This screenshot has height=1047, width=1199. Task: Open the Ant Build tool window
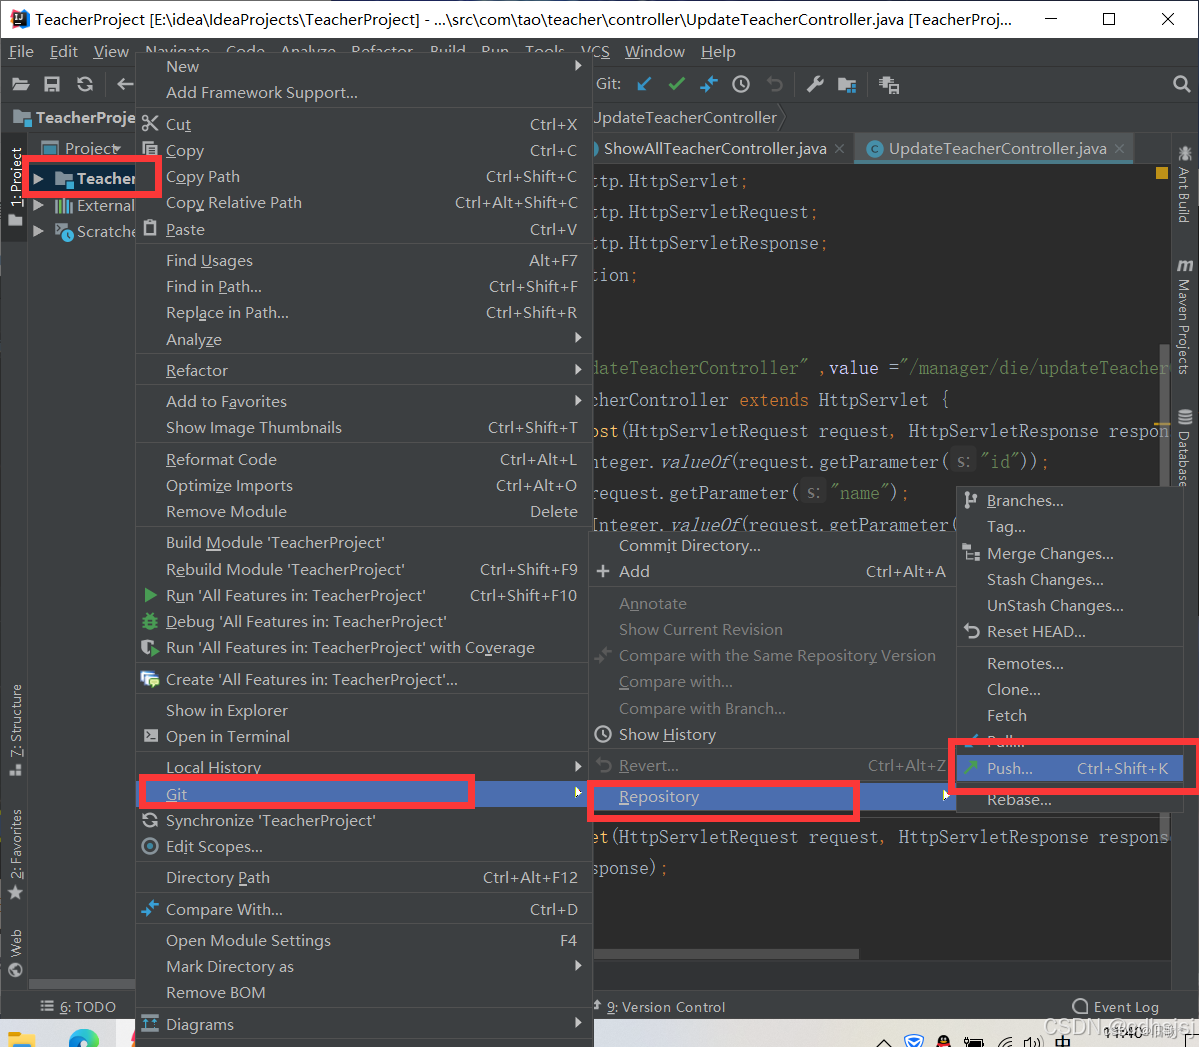click(x=1184, y=184)
